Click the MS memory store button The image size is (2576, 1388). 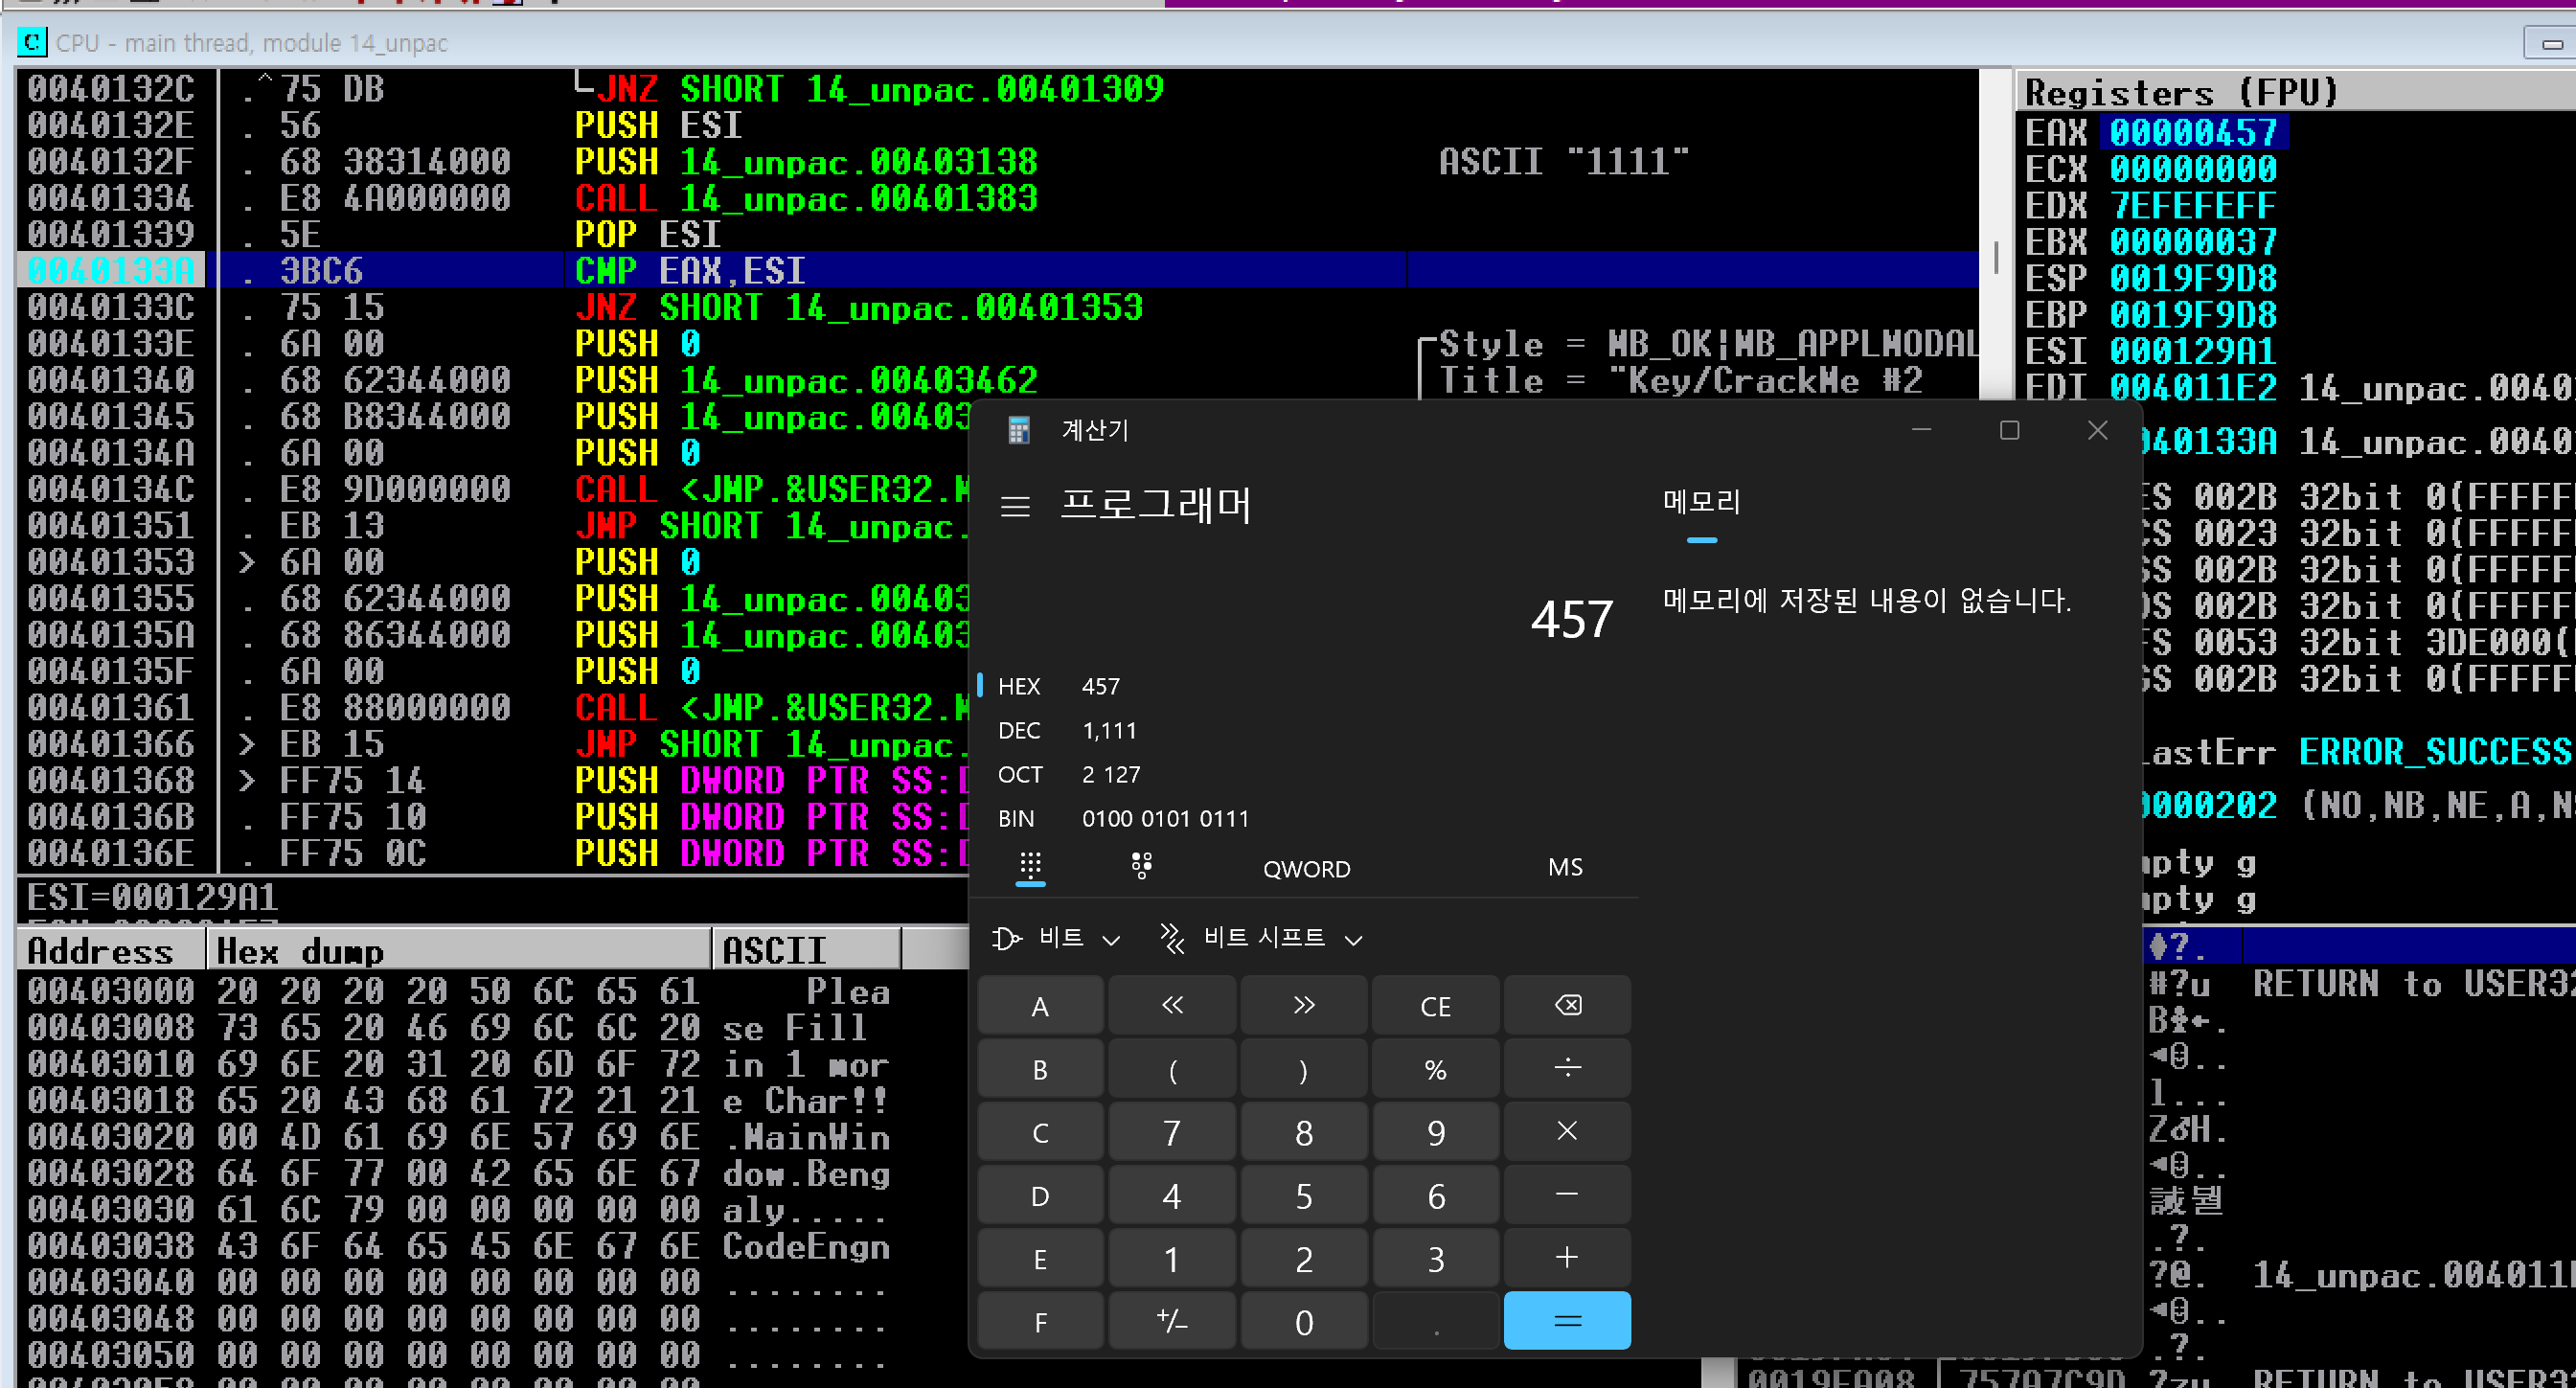tap(1565, 867)
